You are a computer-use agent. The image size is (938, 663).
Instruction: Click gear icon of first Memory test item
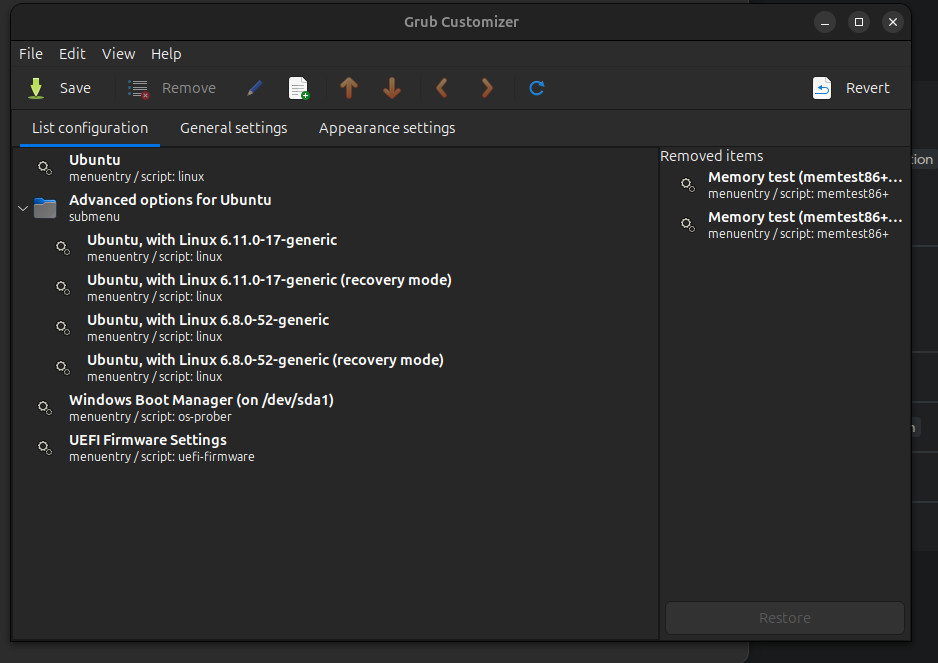pos(688,185)
